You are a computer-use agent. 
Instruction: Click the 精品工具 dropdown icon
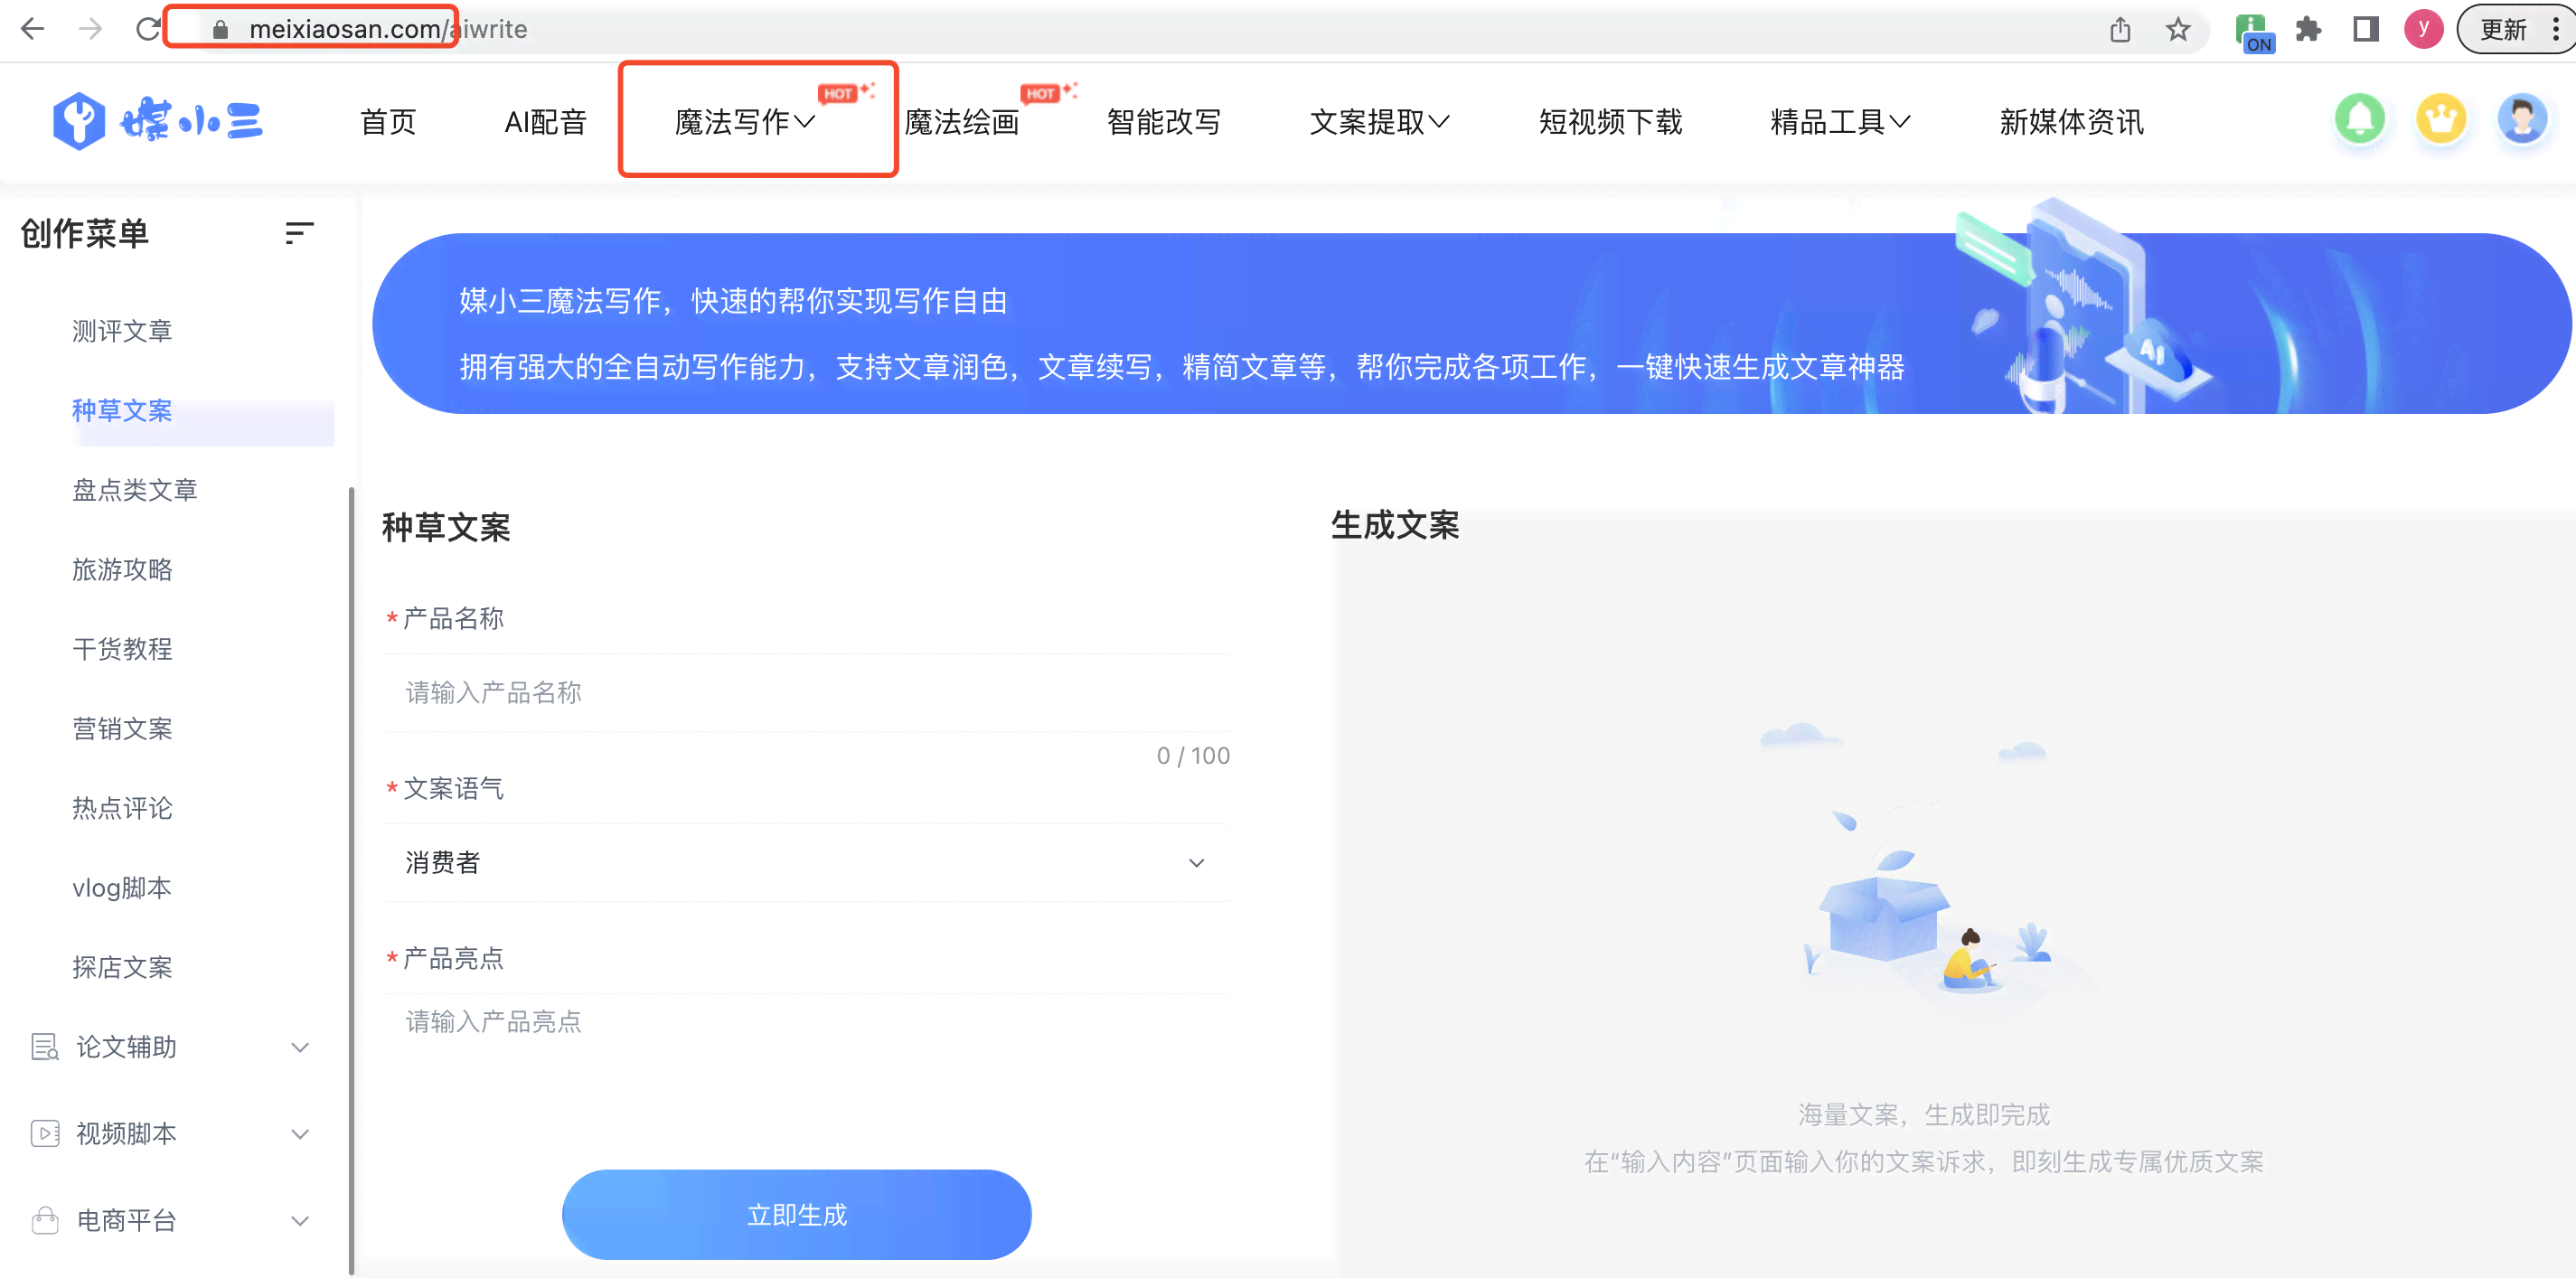[x=1905, y=123]
